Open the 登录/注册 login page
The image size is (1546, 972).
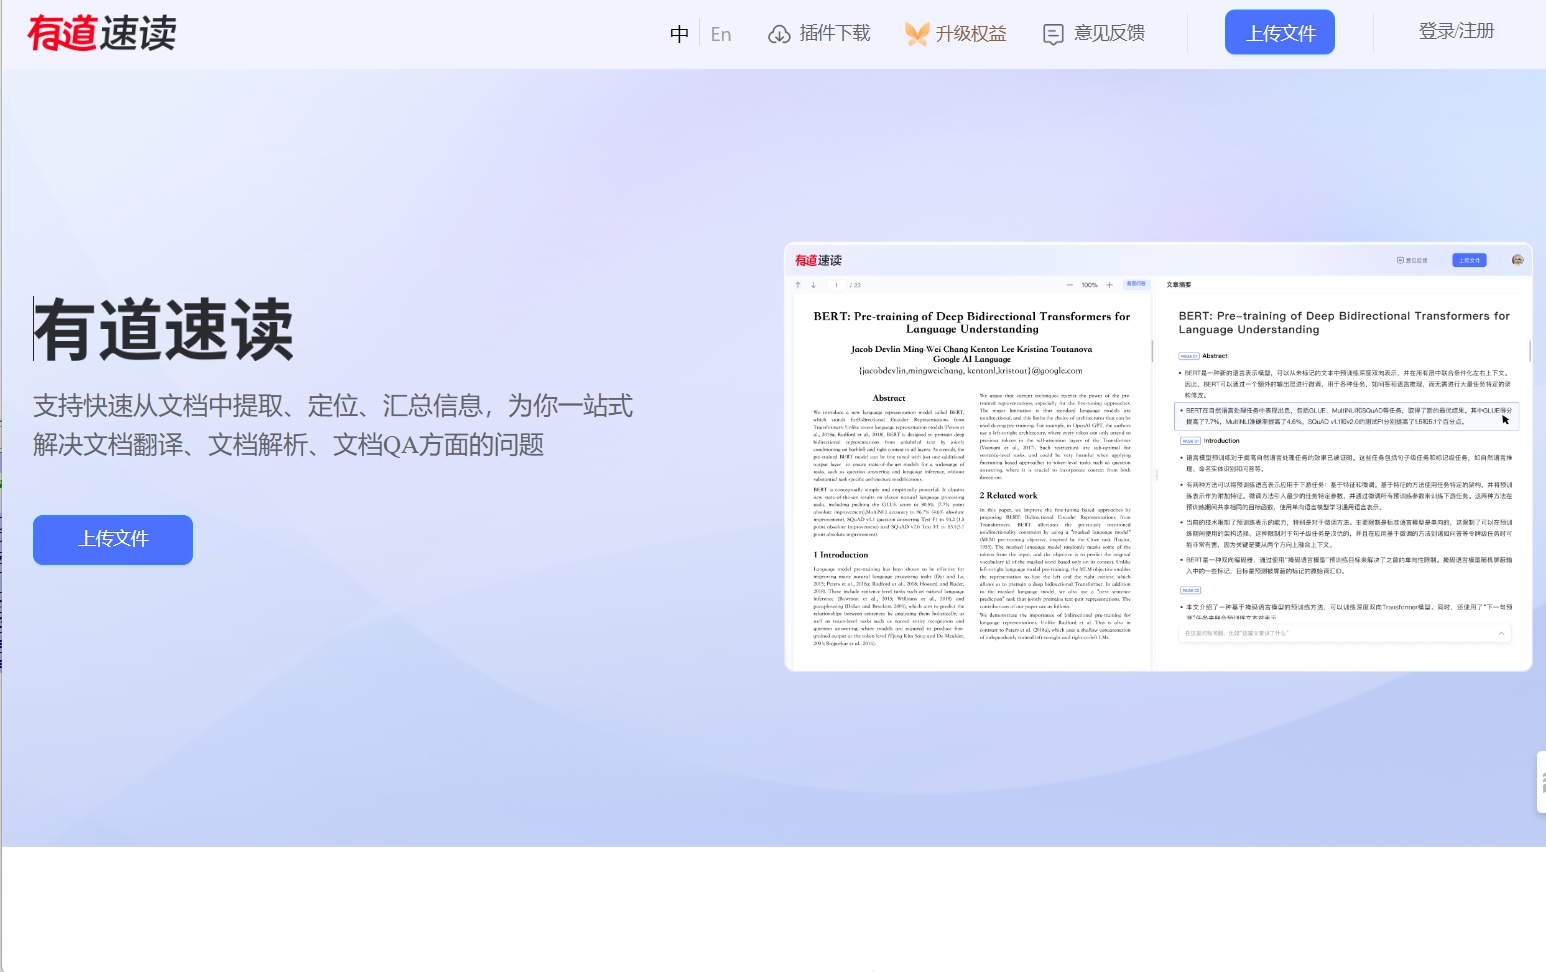1456,31
